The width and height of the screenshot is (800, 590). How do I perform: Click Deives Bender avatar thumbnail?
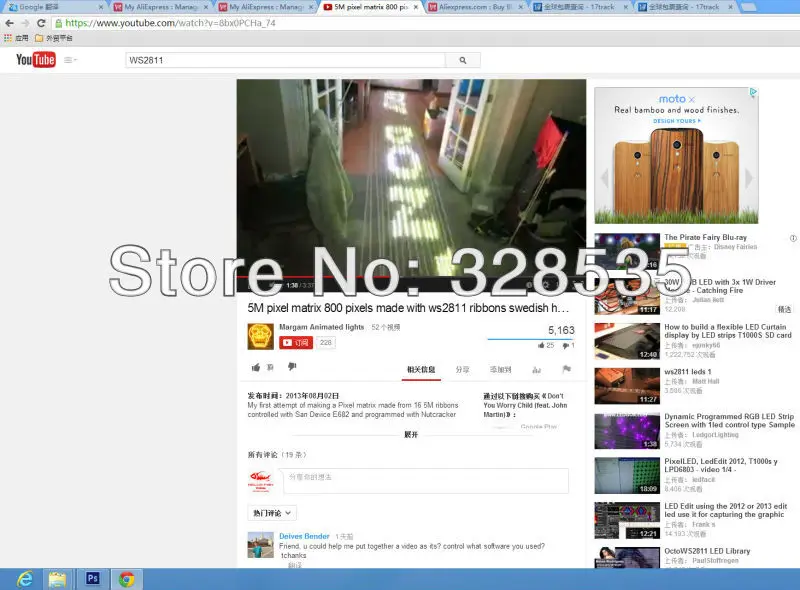261,545
